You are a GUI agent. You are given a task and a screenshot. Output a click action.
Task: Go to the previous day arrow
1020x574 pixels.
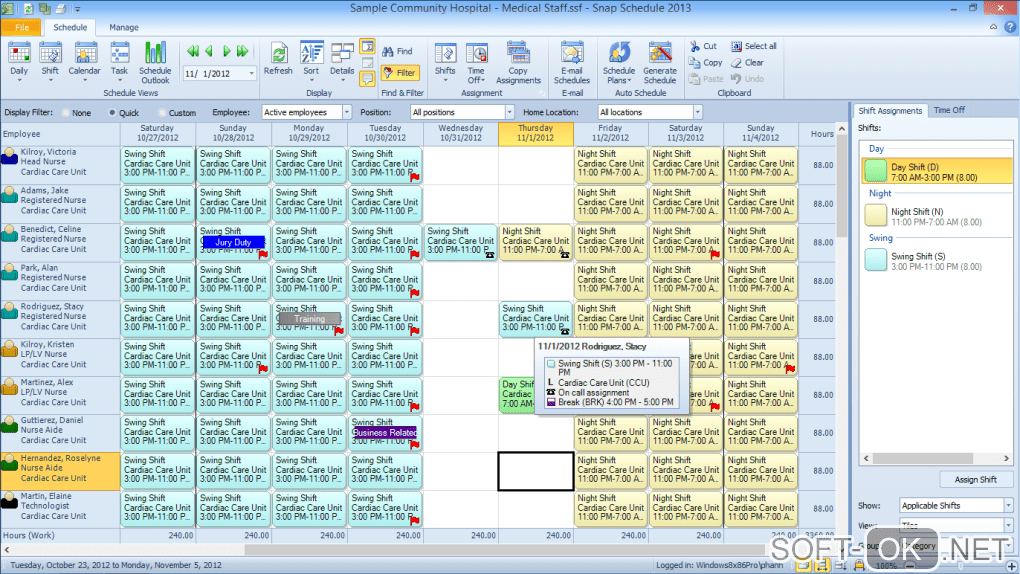(209, 51)
